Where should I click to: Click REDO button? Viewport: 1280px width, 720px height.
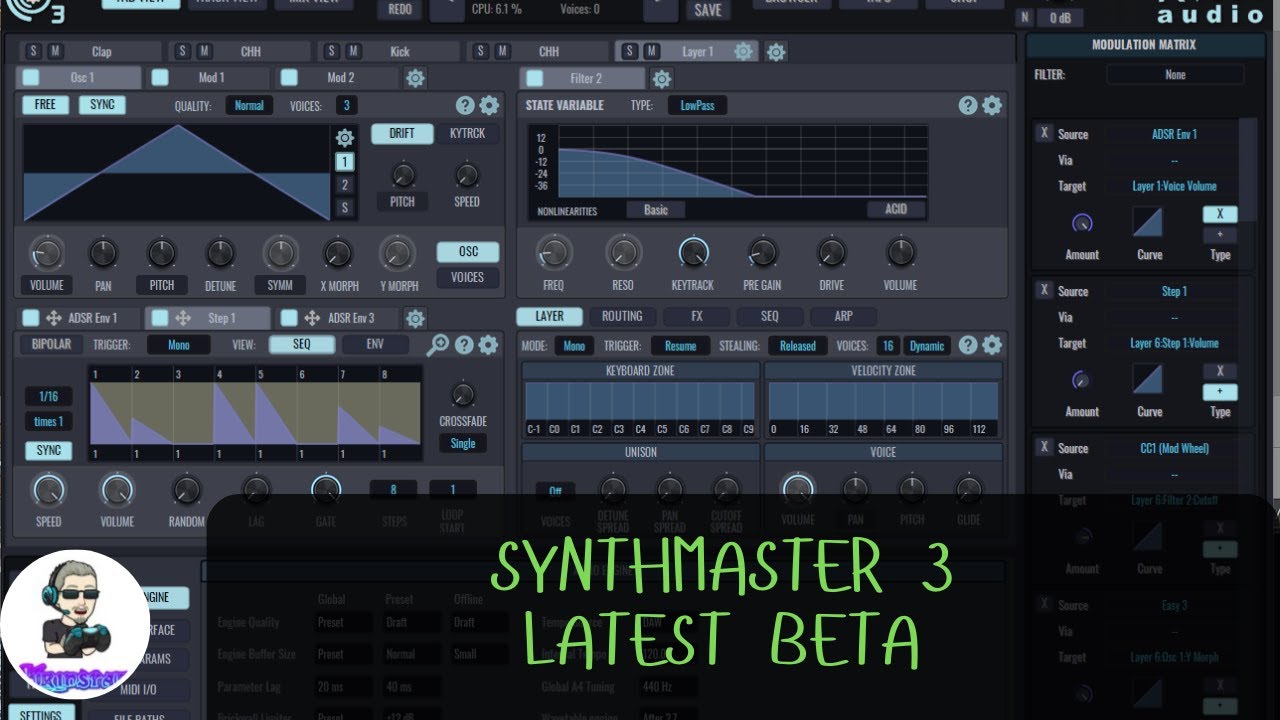[398, 10]
